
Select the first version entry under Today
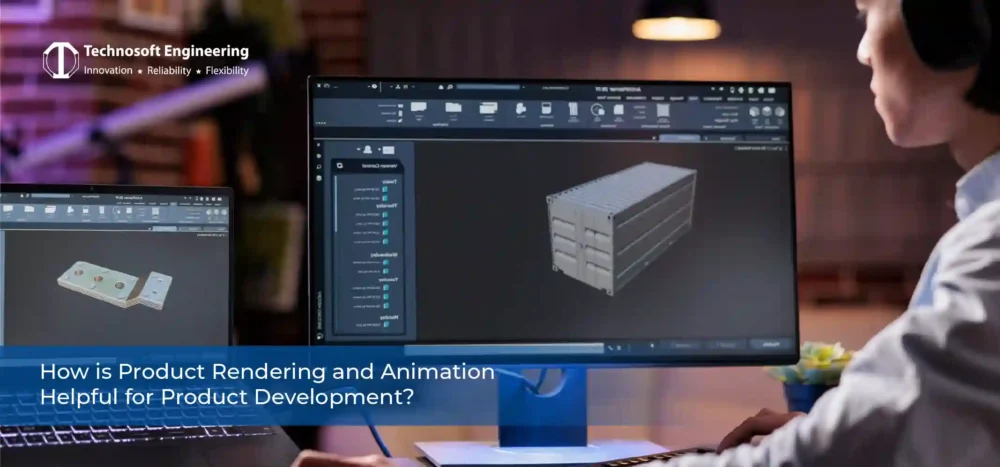click(371, 189)
